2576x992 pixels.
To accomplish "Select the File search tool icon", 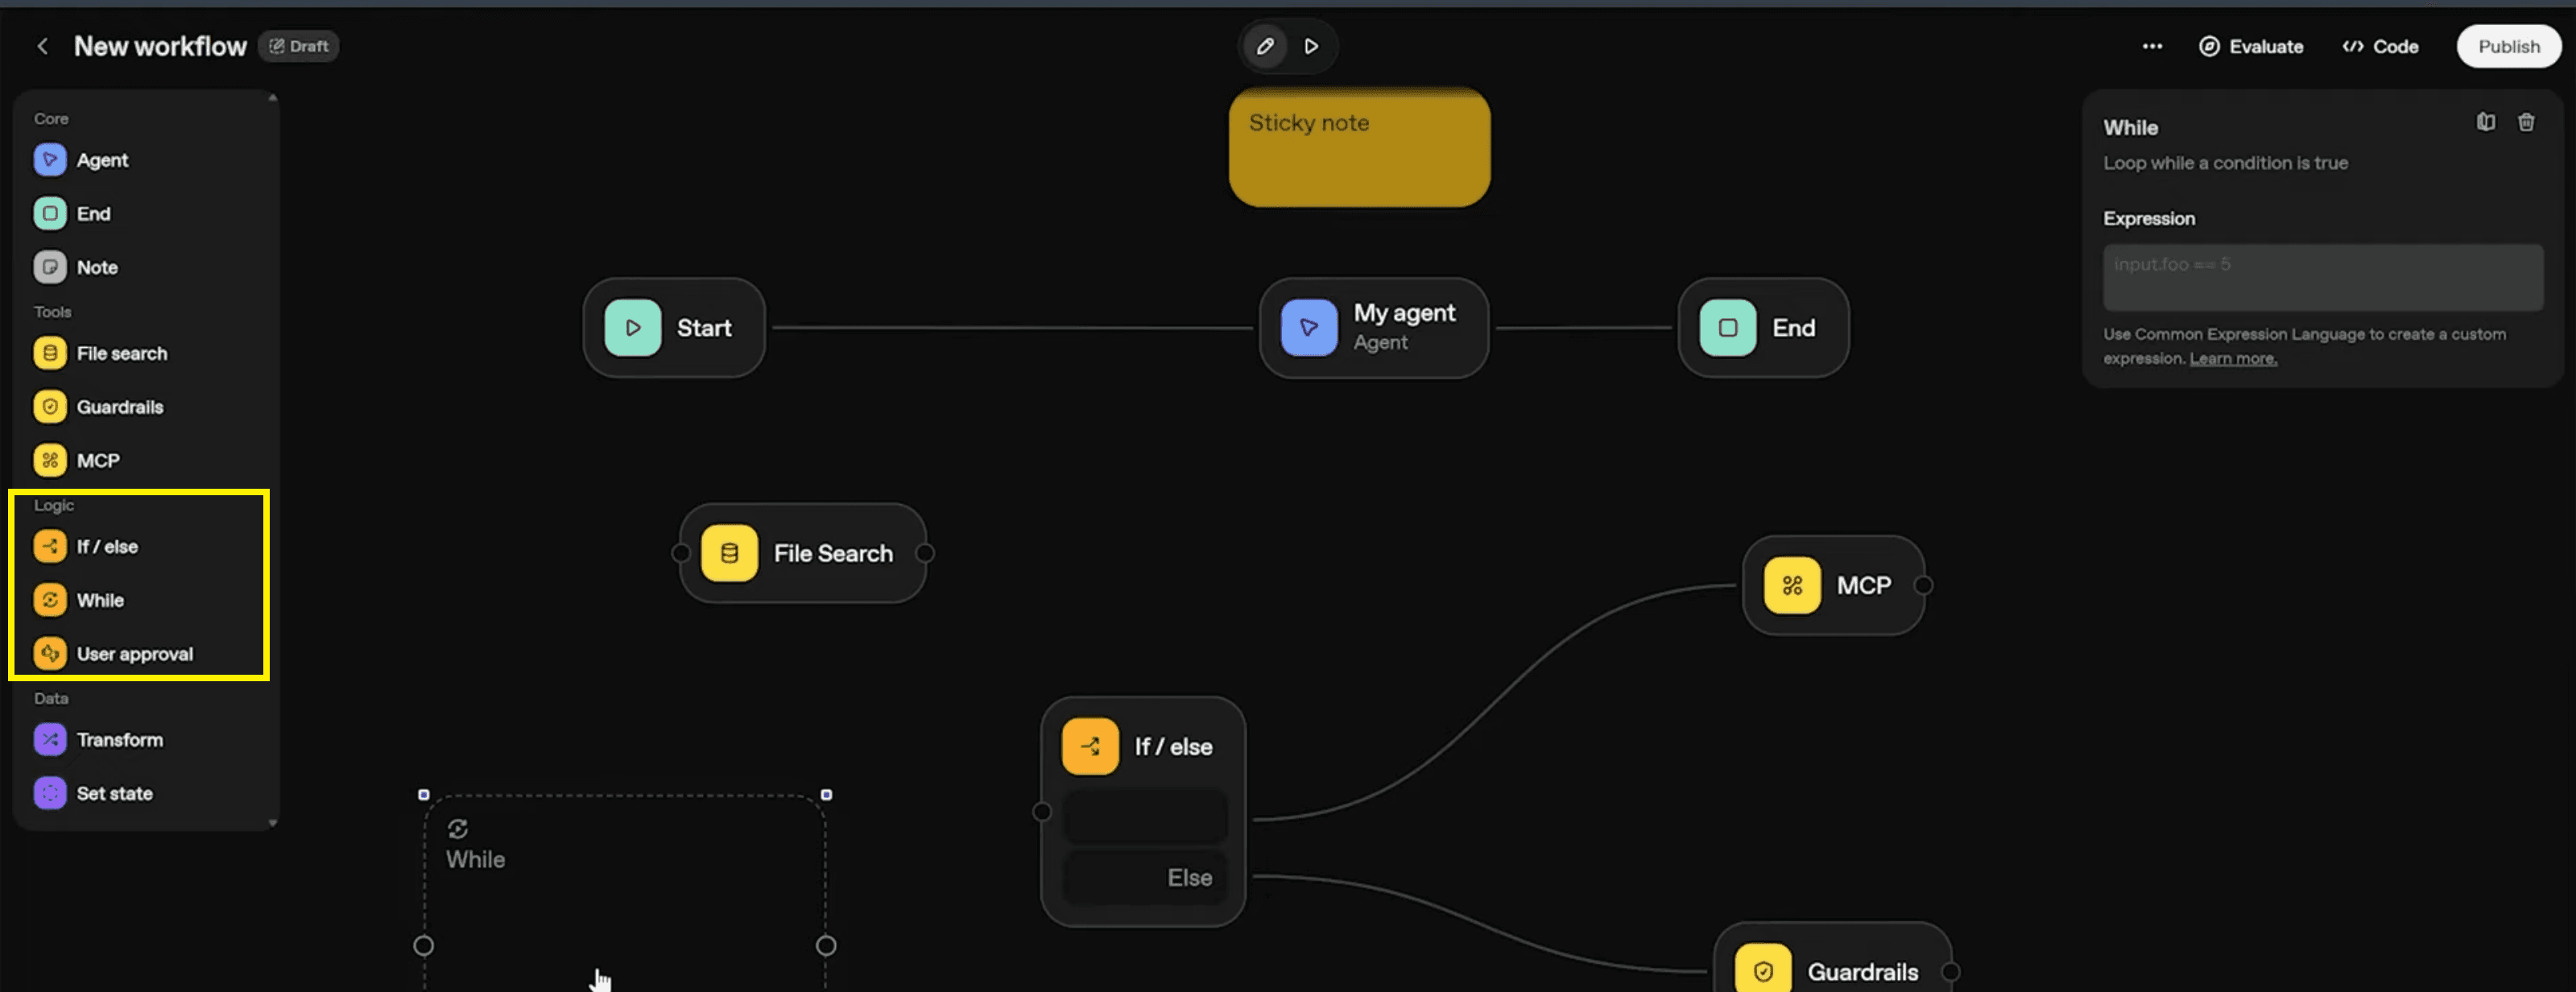I will 50,353.
